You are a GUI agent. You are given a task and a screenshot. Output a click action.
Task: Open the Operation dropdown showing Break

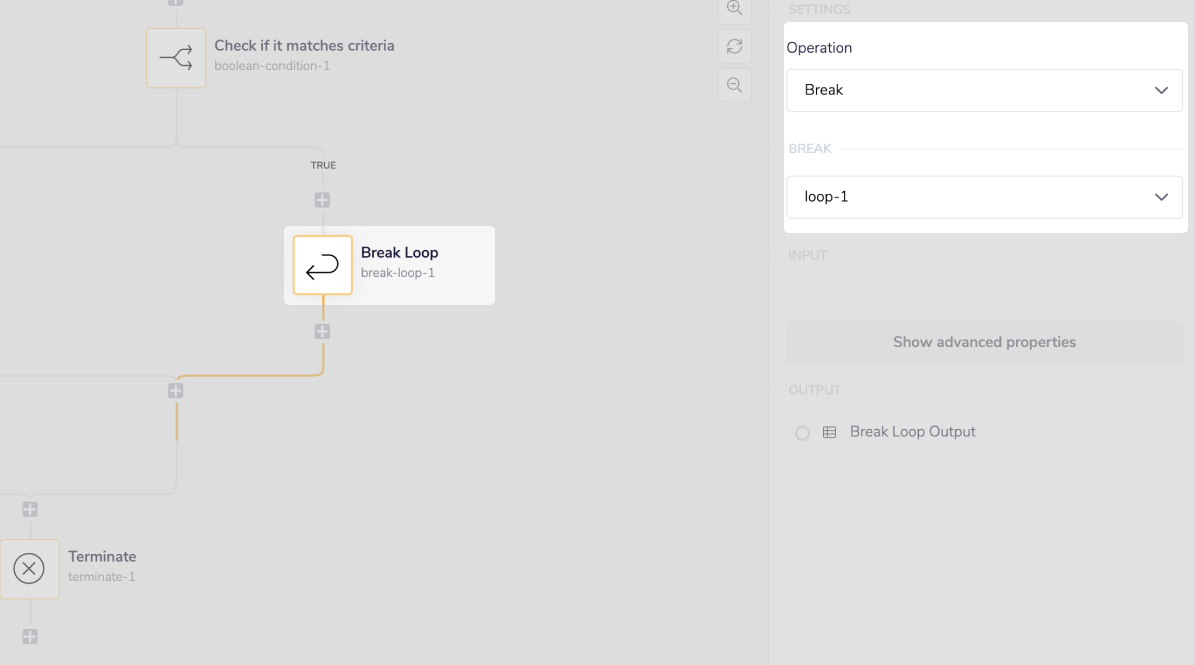coord(984,90)
